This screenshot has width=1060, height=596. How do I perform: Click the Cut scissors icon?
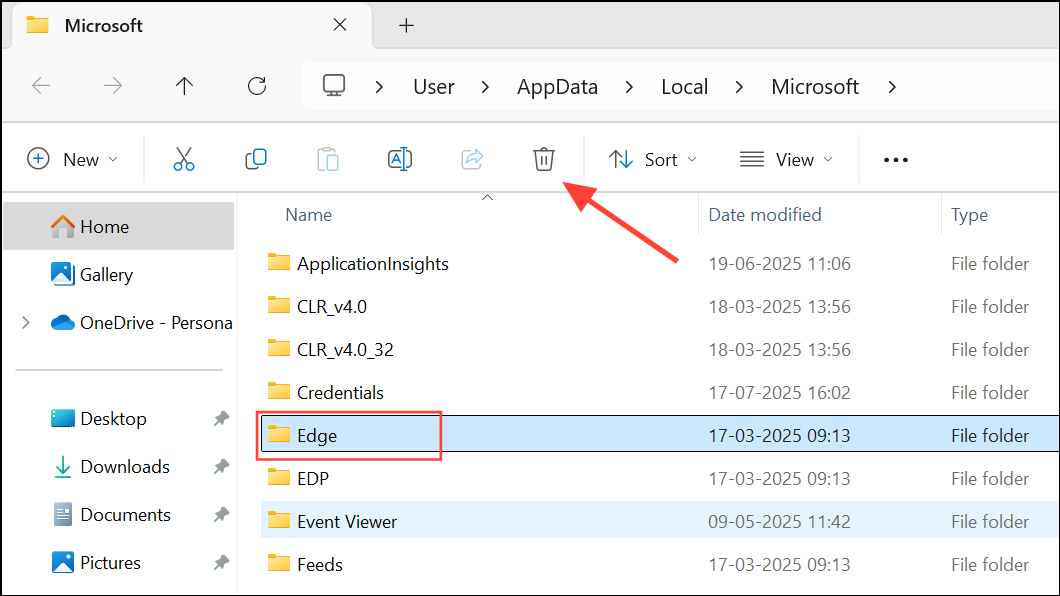click(184, 159)
